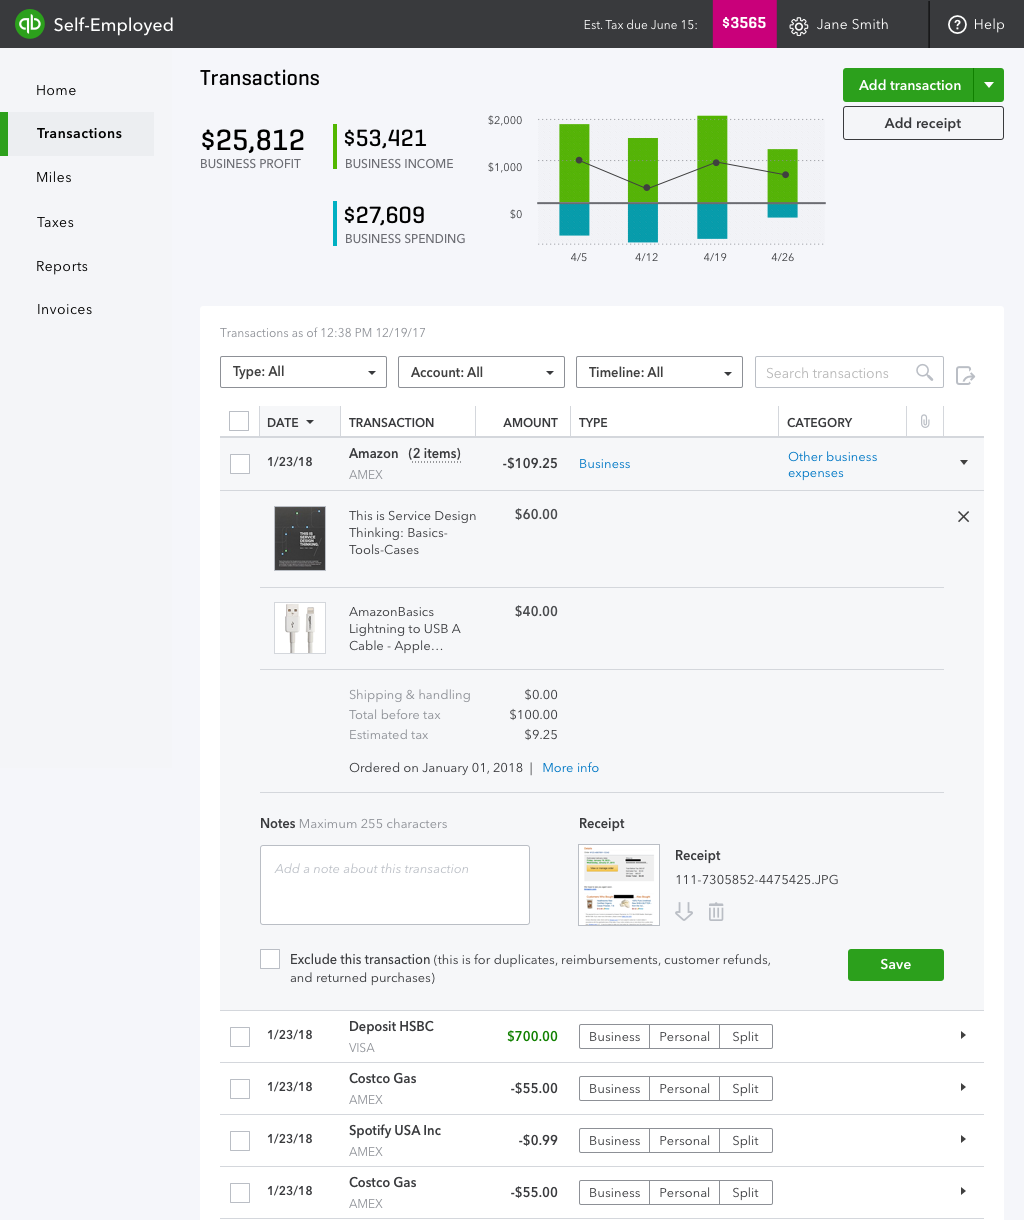Image resolution: width=1024 pixels, height=1220 pixels.
Task: Mark bottom Costco Gas row as Business
Action: (614, 1193)
